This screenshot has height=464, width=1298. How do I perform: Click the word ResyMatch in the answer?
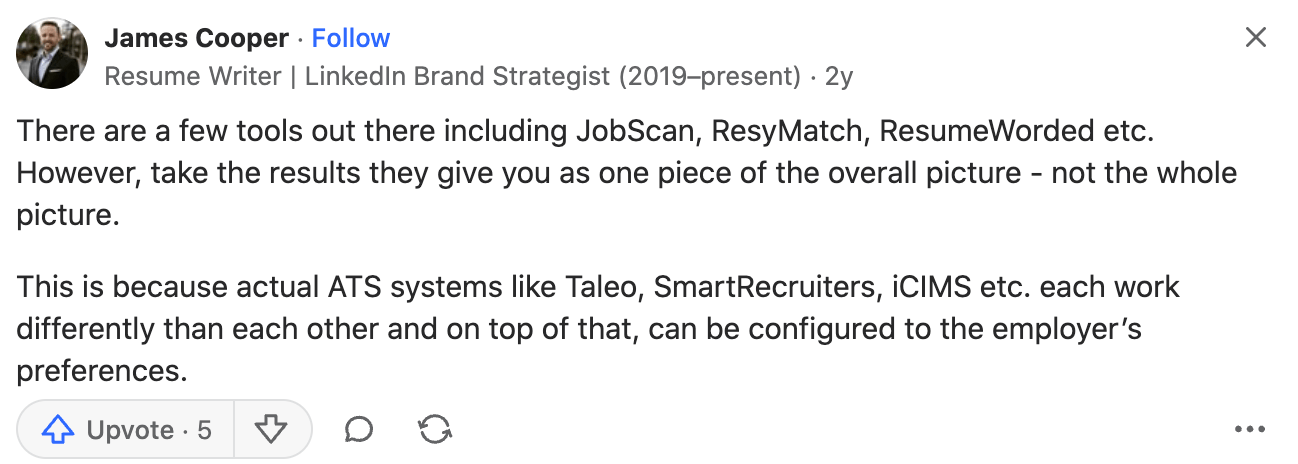pyautogui.click(x=789, y=131)
